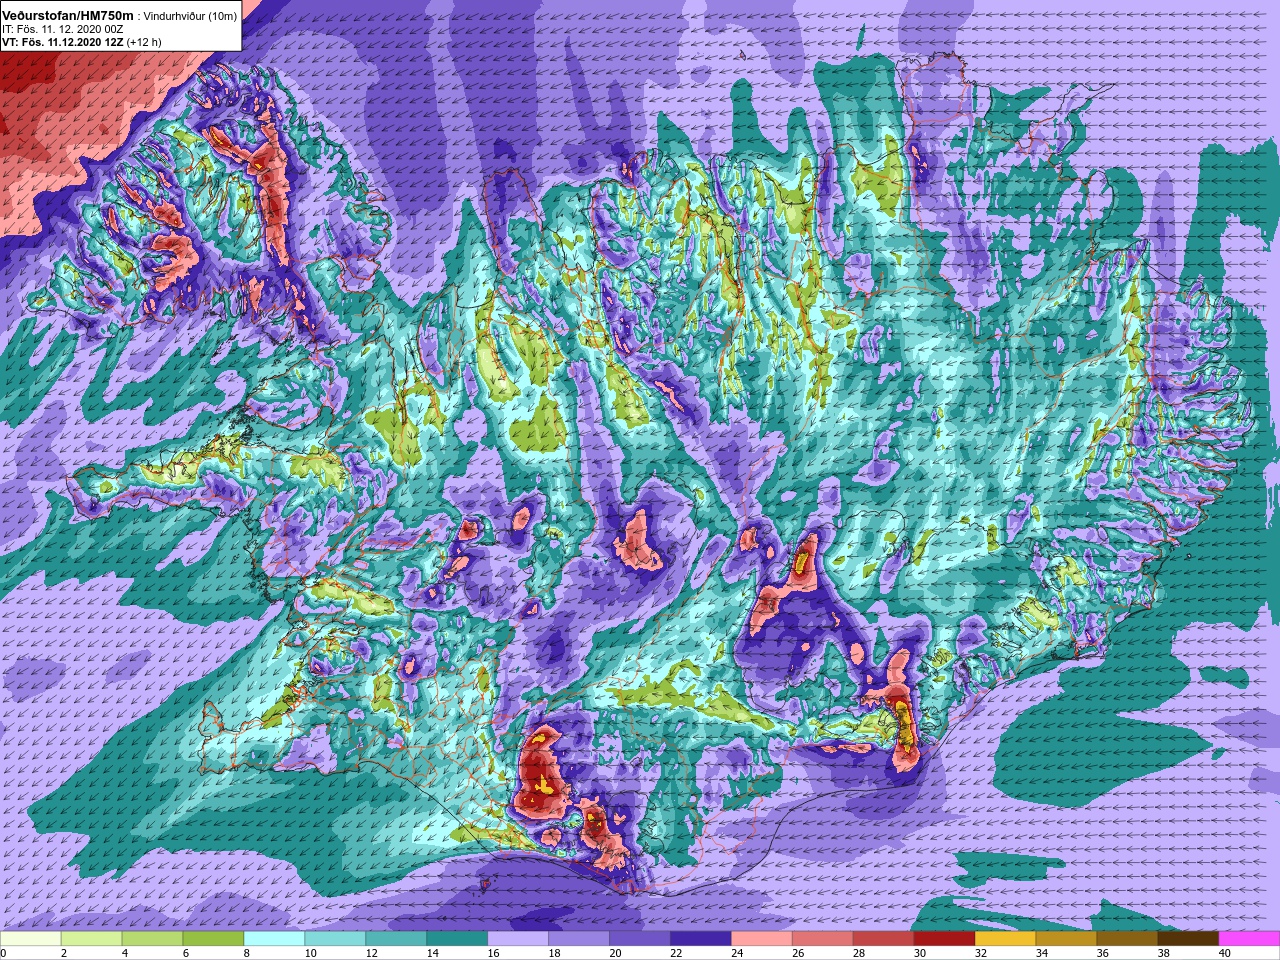The image size is (1280, 960).
Task: Select the 18–20 purple legend swatch
Action: point(579,938)
